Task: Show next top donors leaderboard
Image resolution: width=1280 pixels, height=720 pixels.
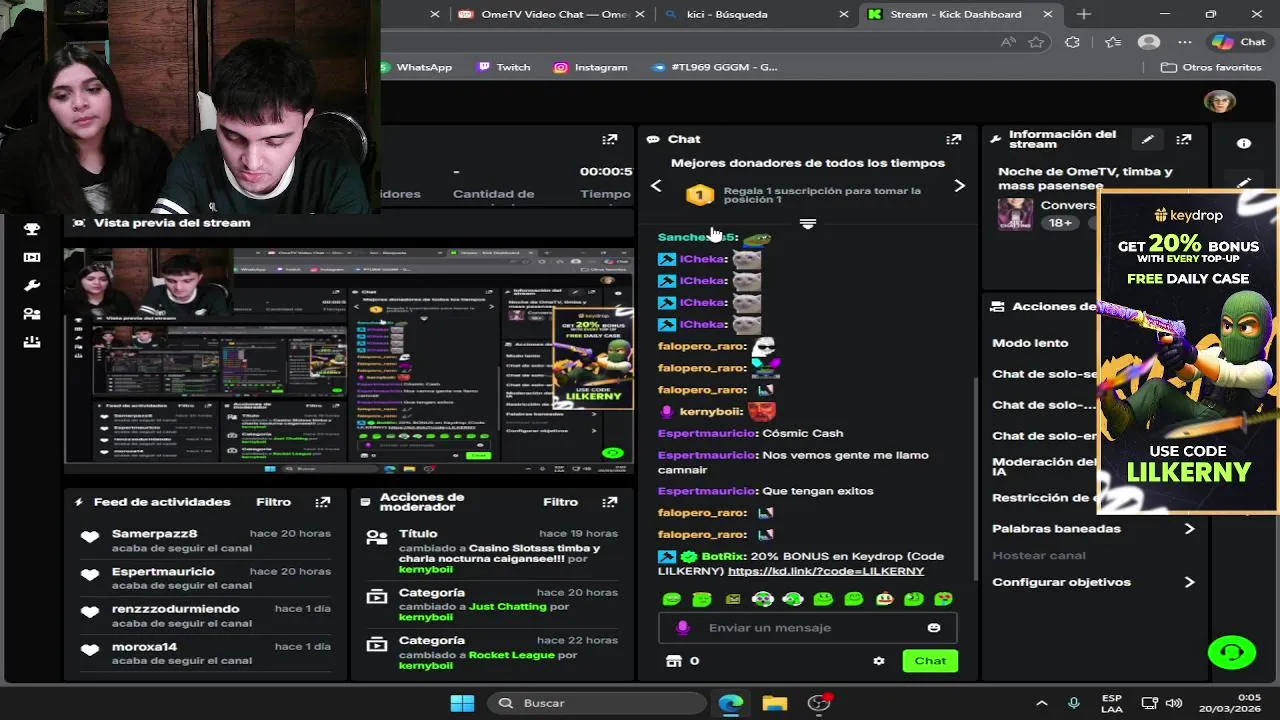Action: pyautogui.click(x=959, y=186)
